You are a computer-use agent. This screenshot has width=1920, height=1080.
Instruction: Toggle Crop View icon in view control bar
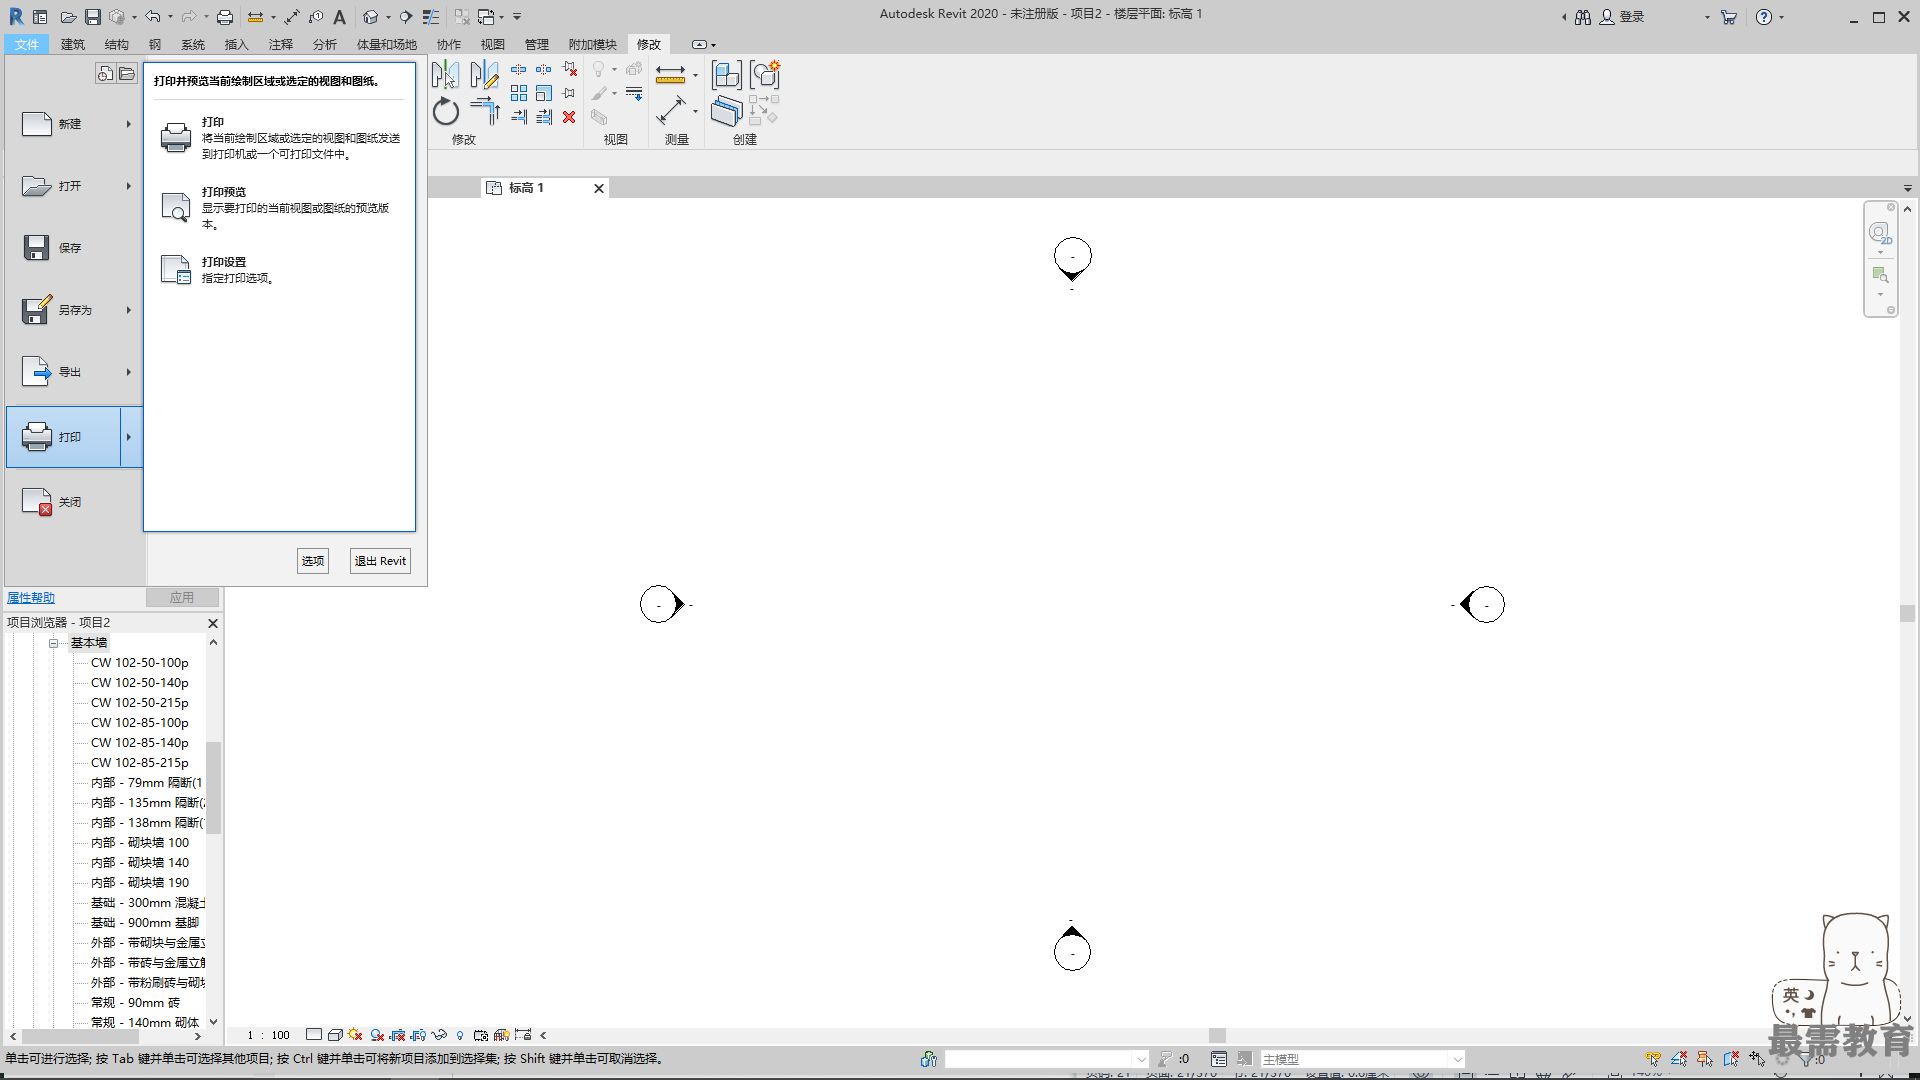point(398,1035)
